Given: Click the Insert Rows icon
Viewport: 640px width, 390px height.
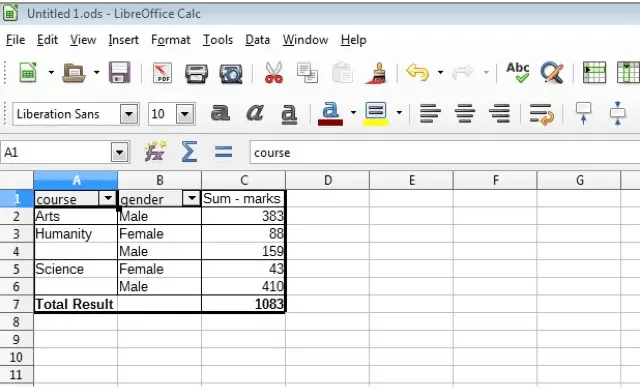Looking at the screenshot, I should (x=594, y=72).
